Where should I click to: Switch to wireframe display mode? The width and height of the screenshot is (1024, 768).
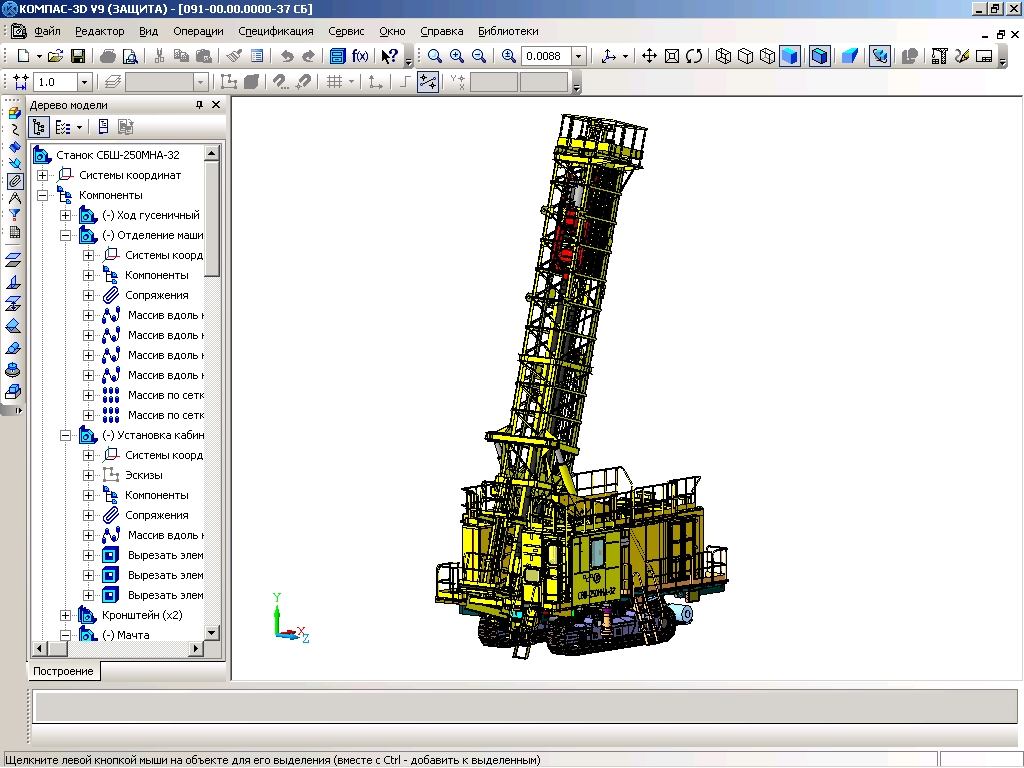(723, 56)
